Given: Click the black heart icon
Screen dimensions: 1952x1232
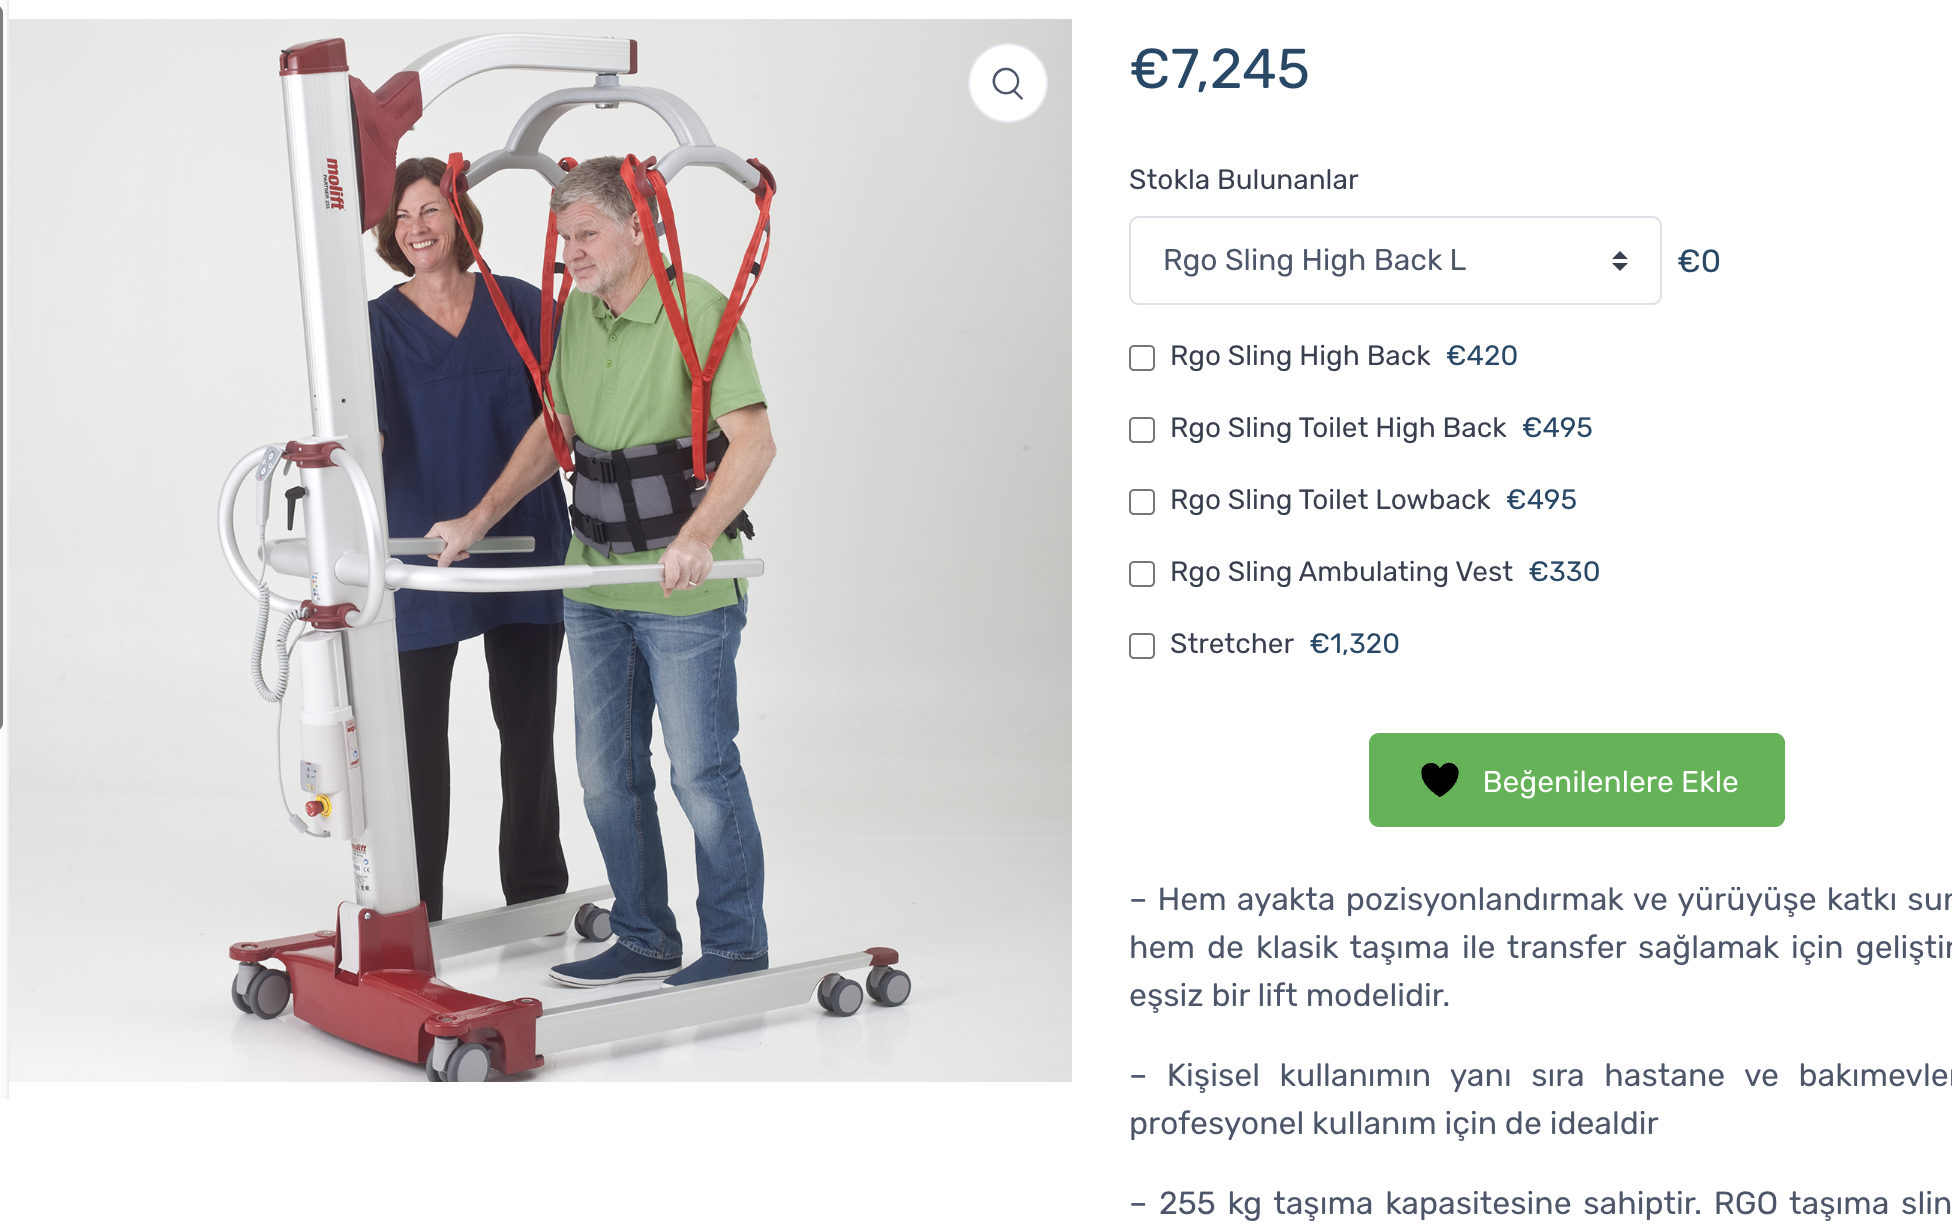Looking at the screenshot, I should point(1440,780).
